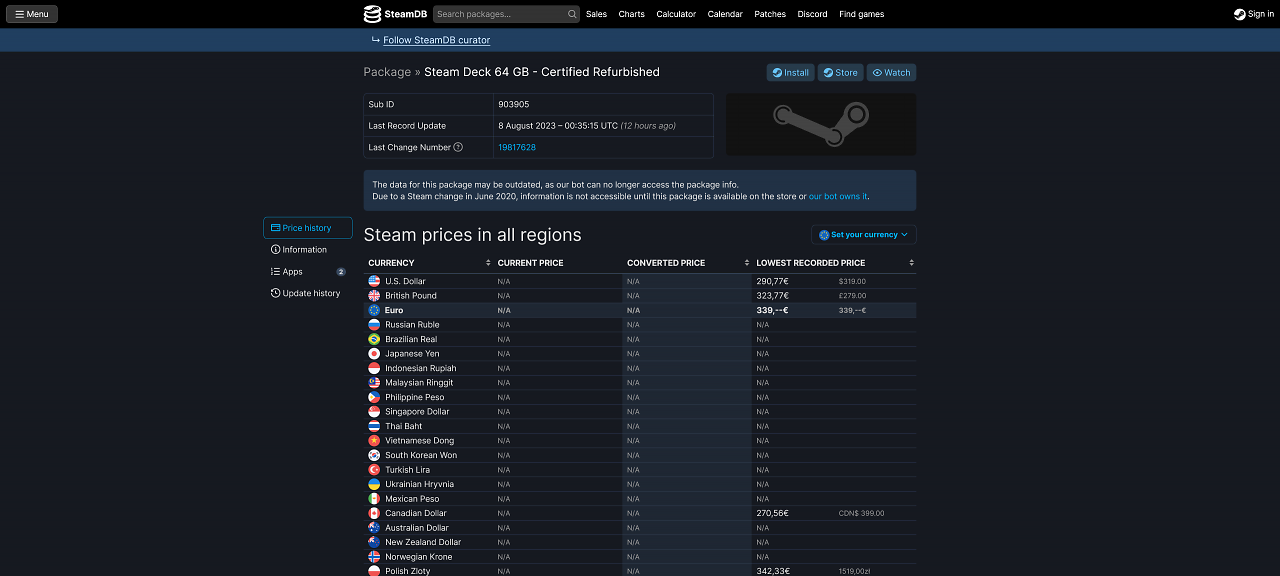Click the Package breadcrumb link
The image size is (1280, 576).
click(387, 72)
